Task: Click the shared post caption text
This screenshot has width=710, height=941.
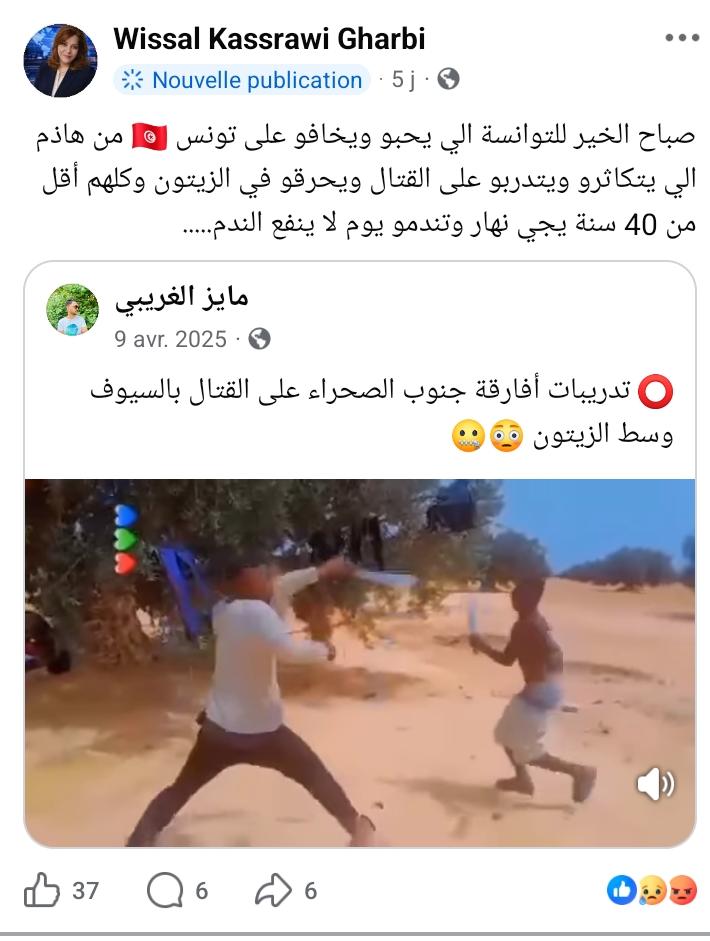Action: pos(382,413)
